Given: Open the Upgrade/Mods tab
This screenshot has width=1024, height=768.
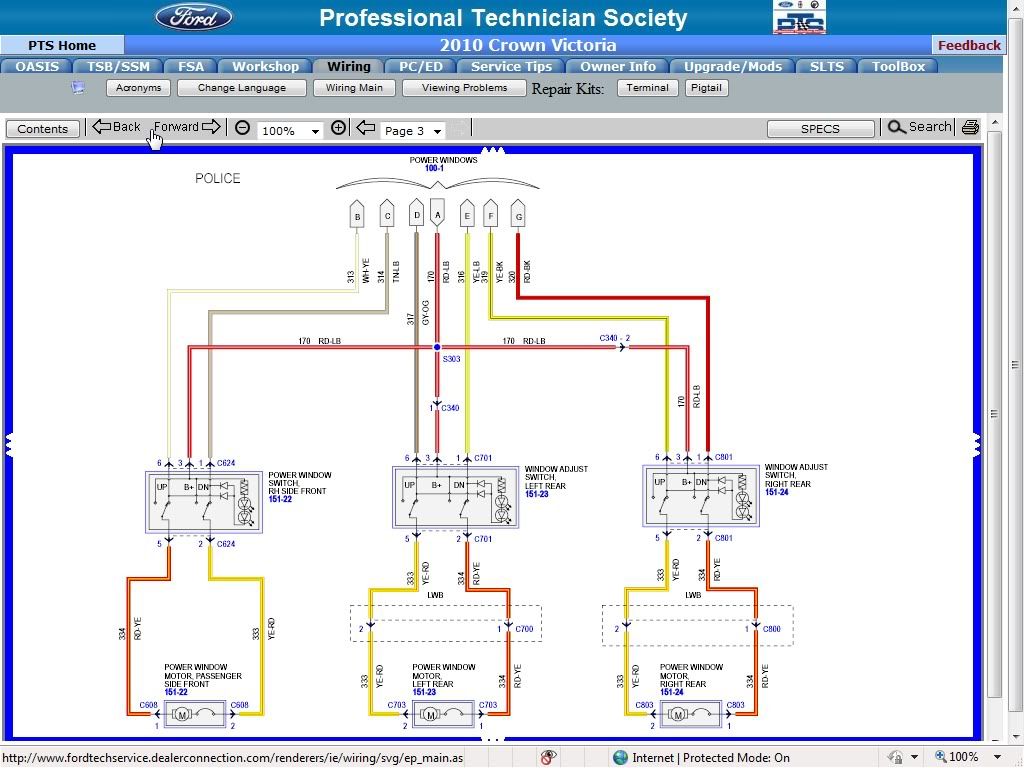Looking at the screenshot, I should click(733, 67).
